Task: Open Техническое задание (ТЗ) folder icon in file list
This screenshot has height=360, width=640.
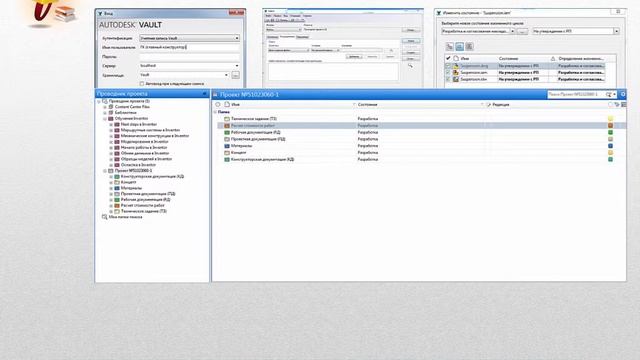Action: (x=227, y=119)
